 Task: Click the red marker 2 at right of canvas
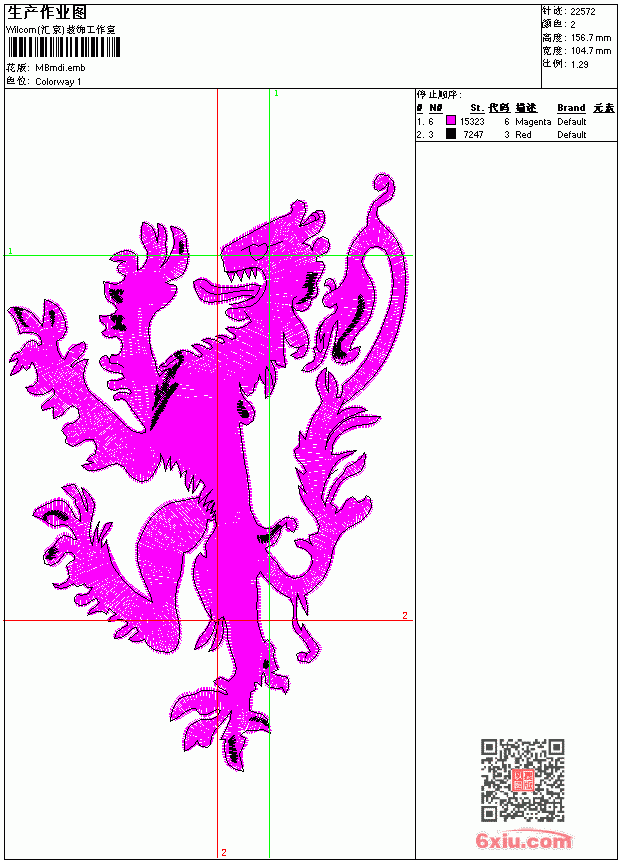coord(405,615)
